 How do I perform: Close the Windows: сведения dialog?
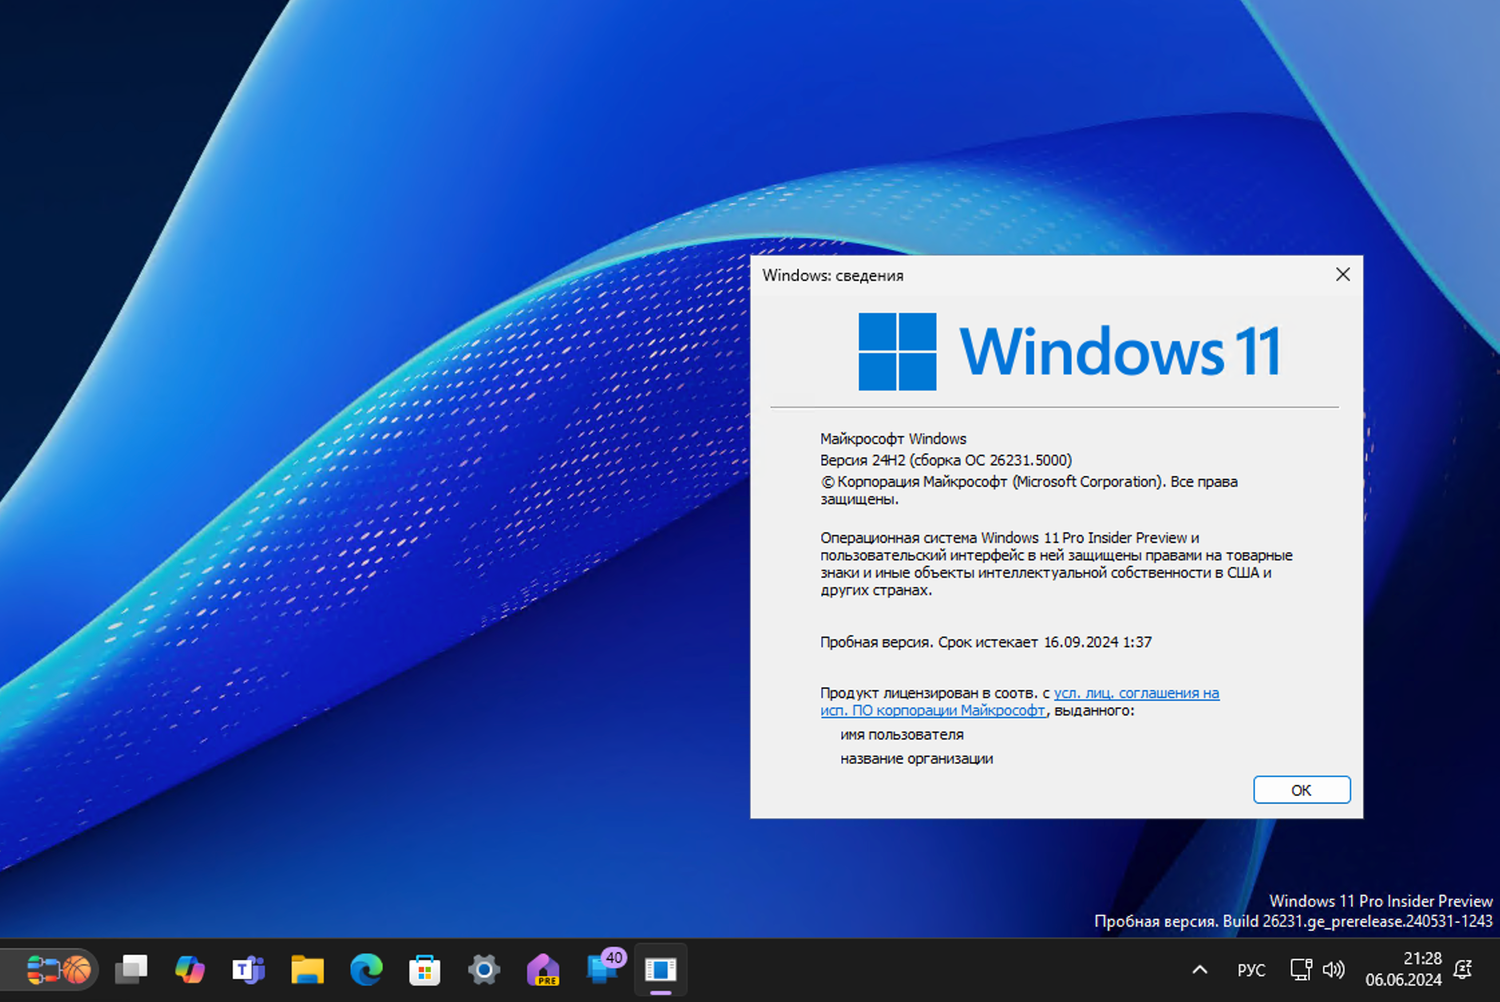click(1343, 274)
